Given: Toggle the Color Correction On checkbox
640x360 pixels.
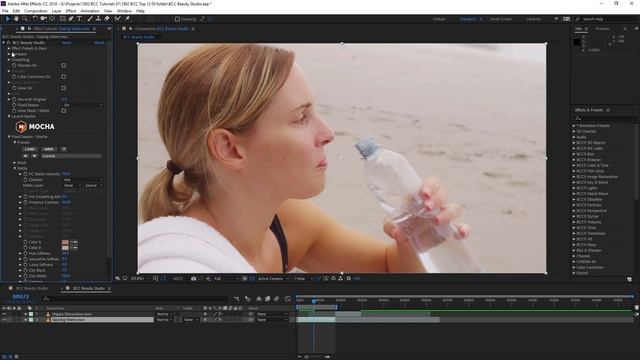Looking at the screenshot, I should tap(64, 77).
